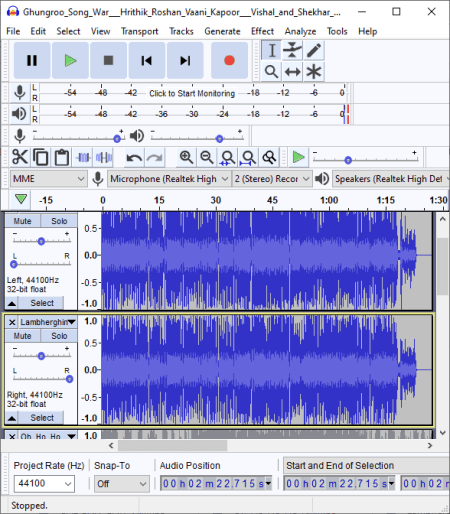Click the timeline green pin triangle
The image size is (450, 514).
[x=21, y=199]
